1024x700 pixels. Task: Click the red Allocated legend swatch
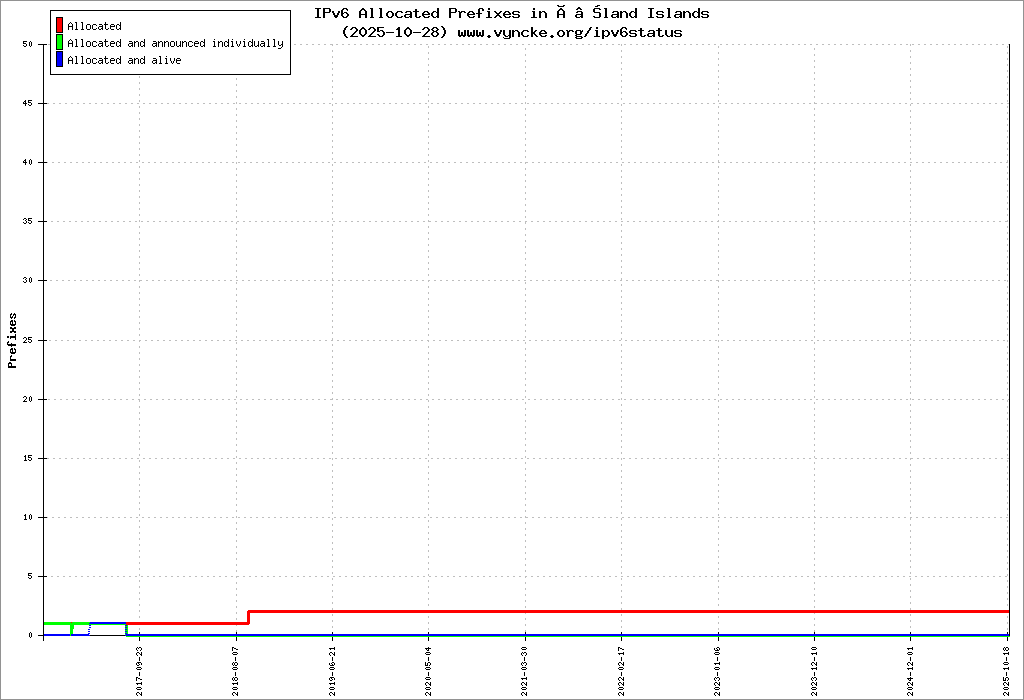[60, 26]
